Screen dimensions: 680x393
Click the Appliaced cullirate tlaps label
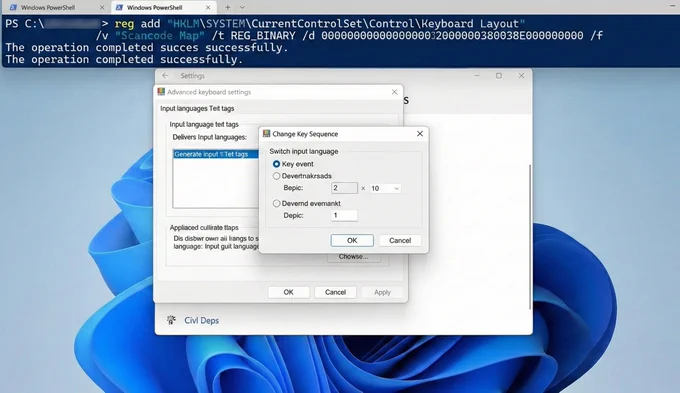click(x=204, y=227)
